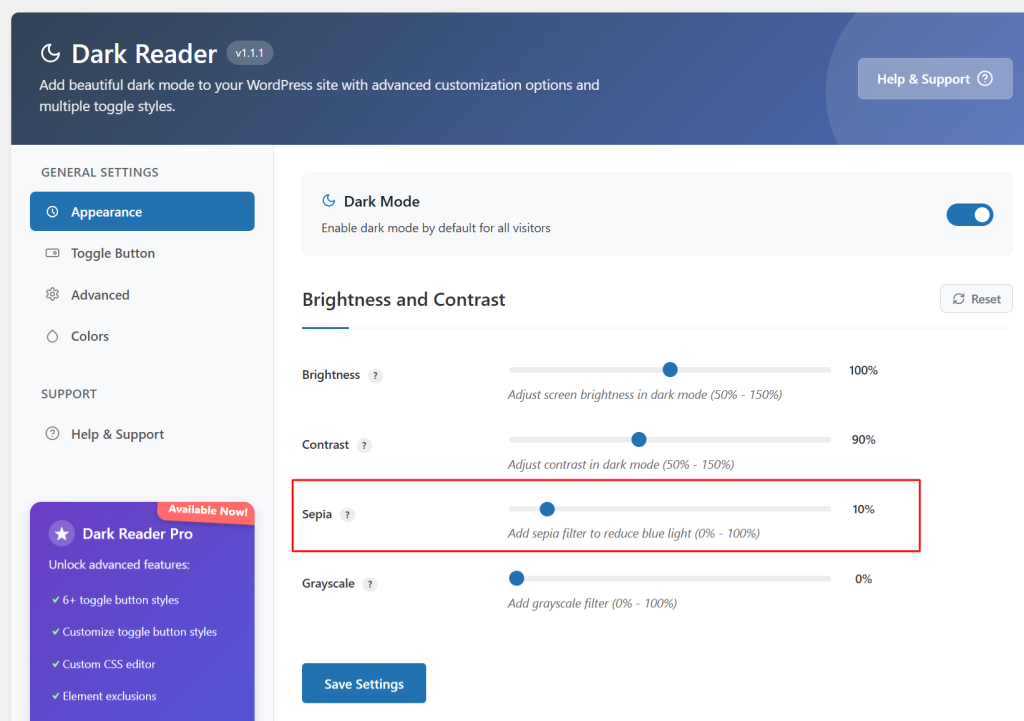Click the 90% Contrast value
This screenshot has height=721, width=1024.
tap(863, 440)
